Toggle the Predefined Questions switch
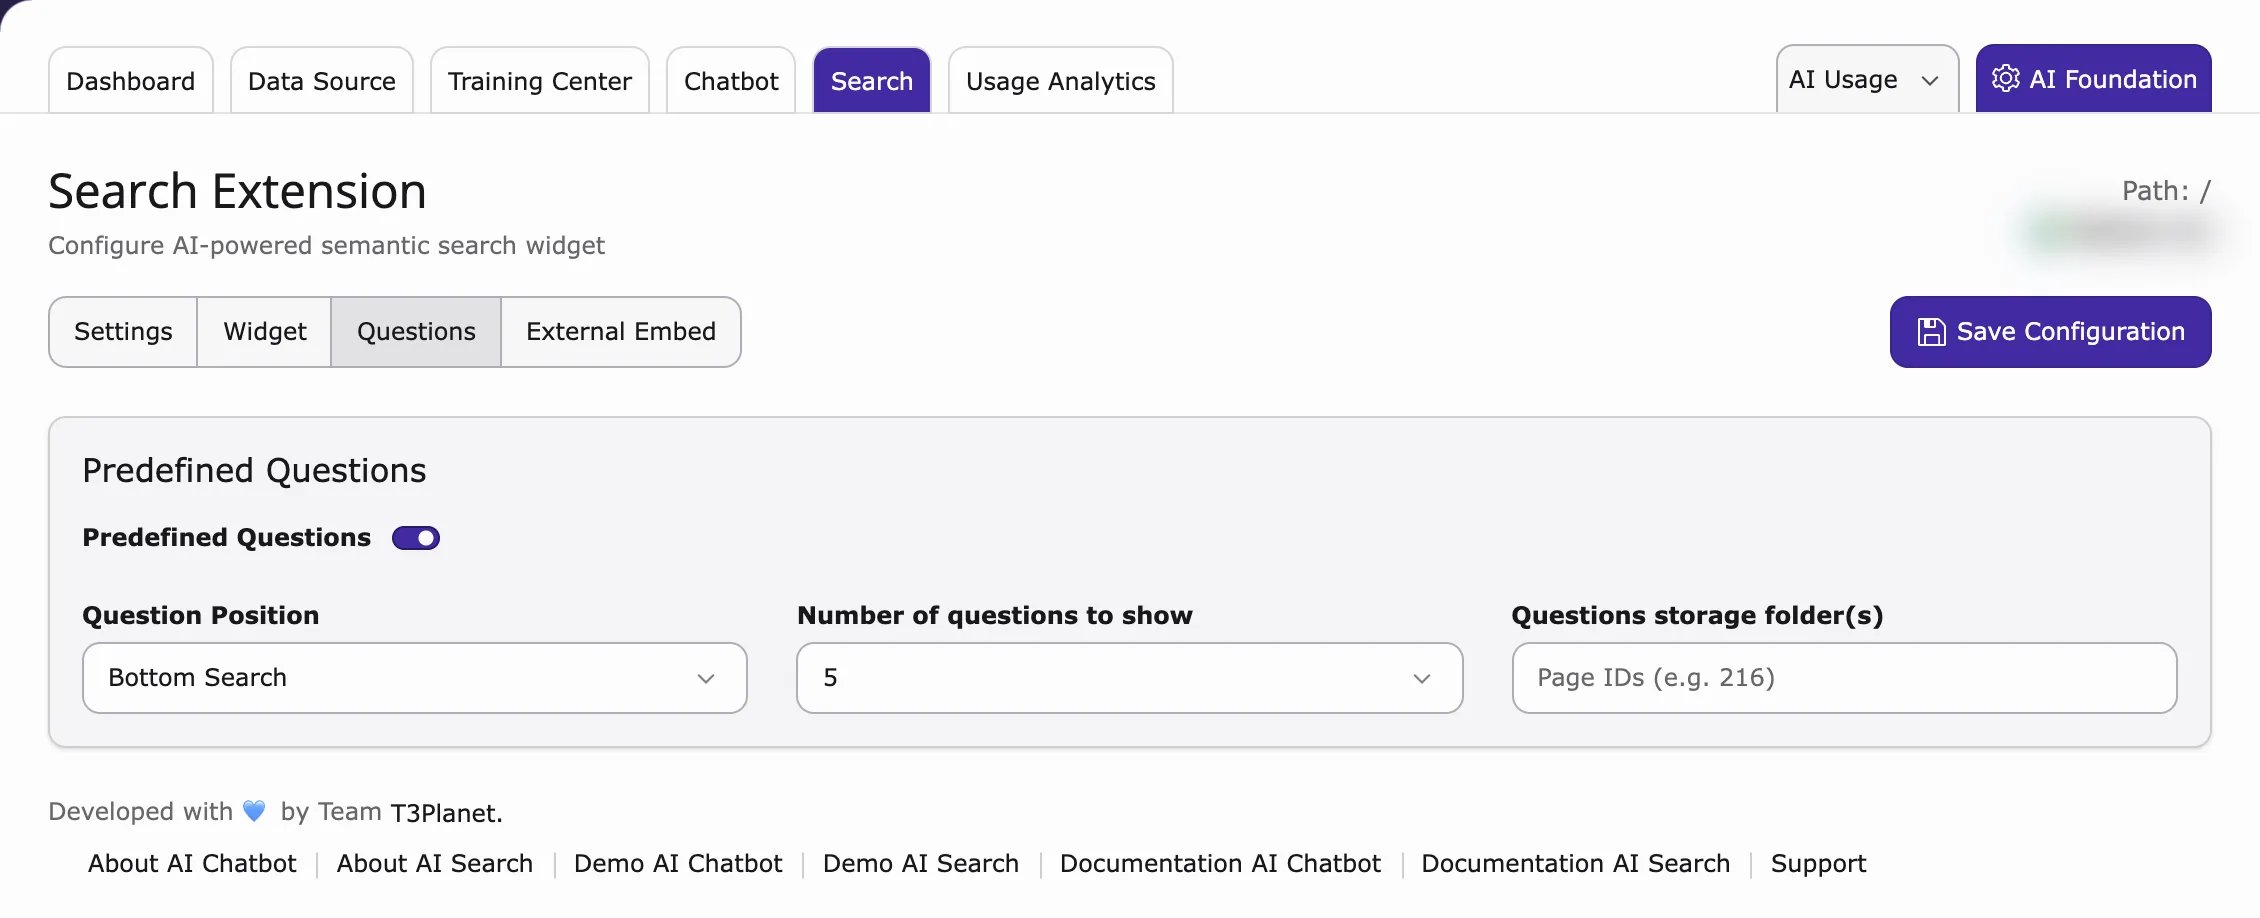This screenshot has height=918, width=2260. point(416,538)
